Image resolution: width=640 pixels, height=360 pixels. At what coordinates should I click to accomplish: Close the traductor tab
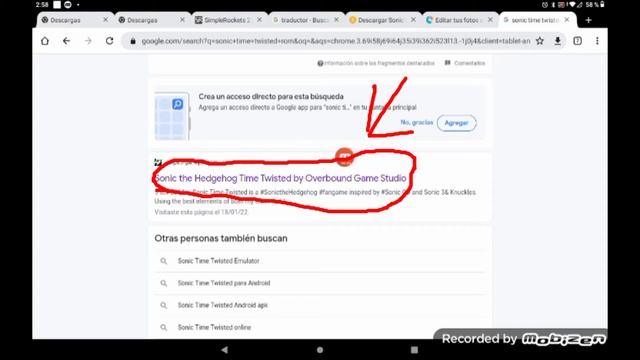[336, 20]
